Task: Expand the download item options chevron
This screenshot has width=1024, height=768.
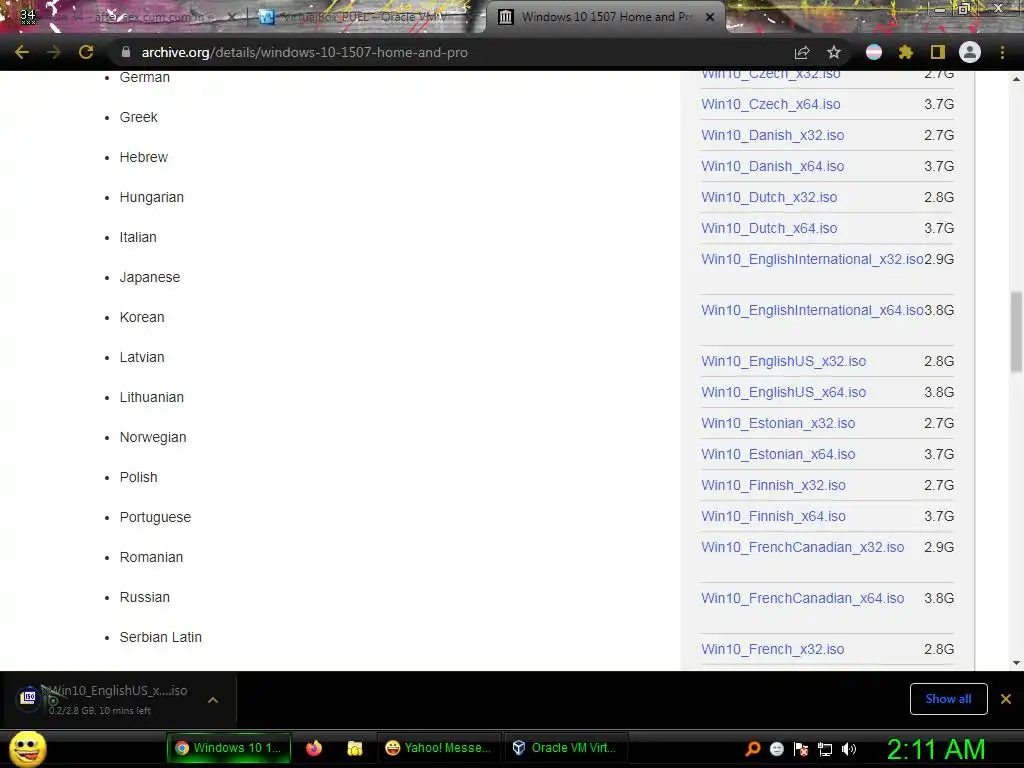Action: pos(213,700)
